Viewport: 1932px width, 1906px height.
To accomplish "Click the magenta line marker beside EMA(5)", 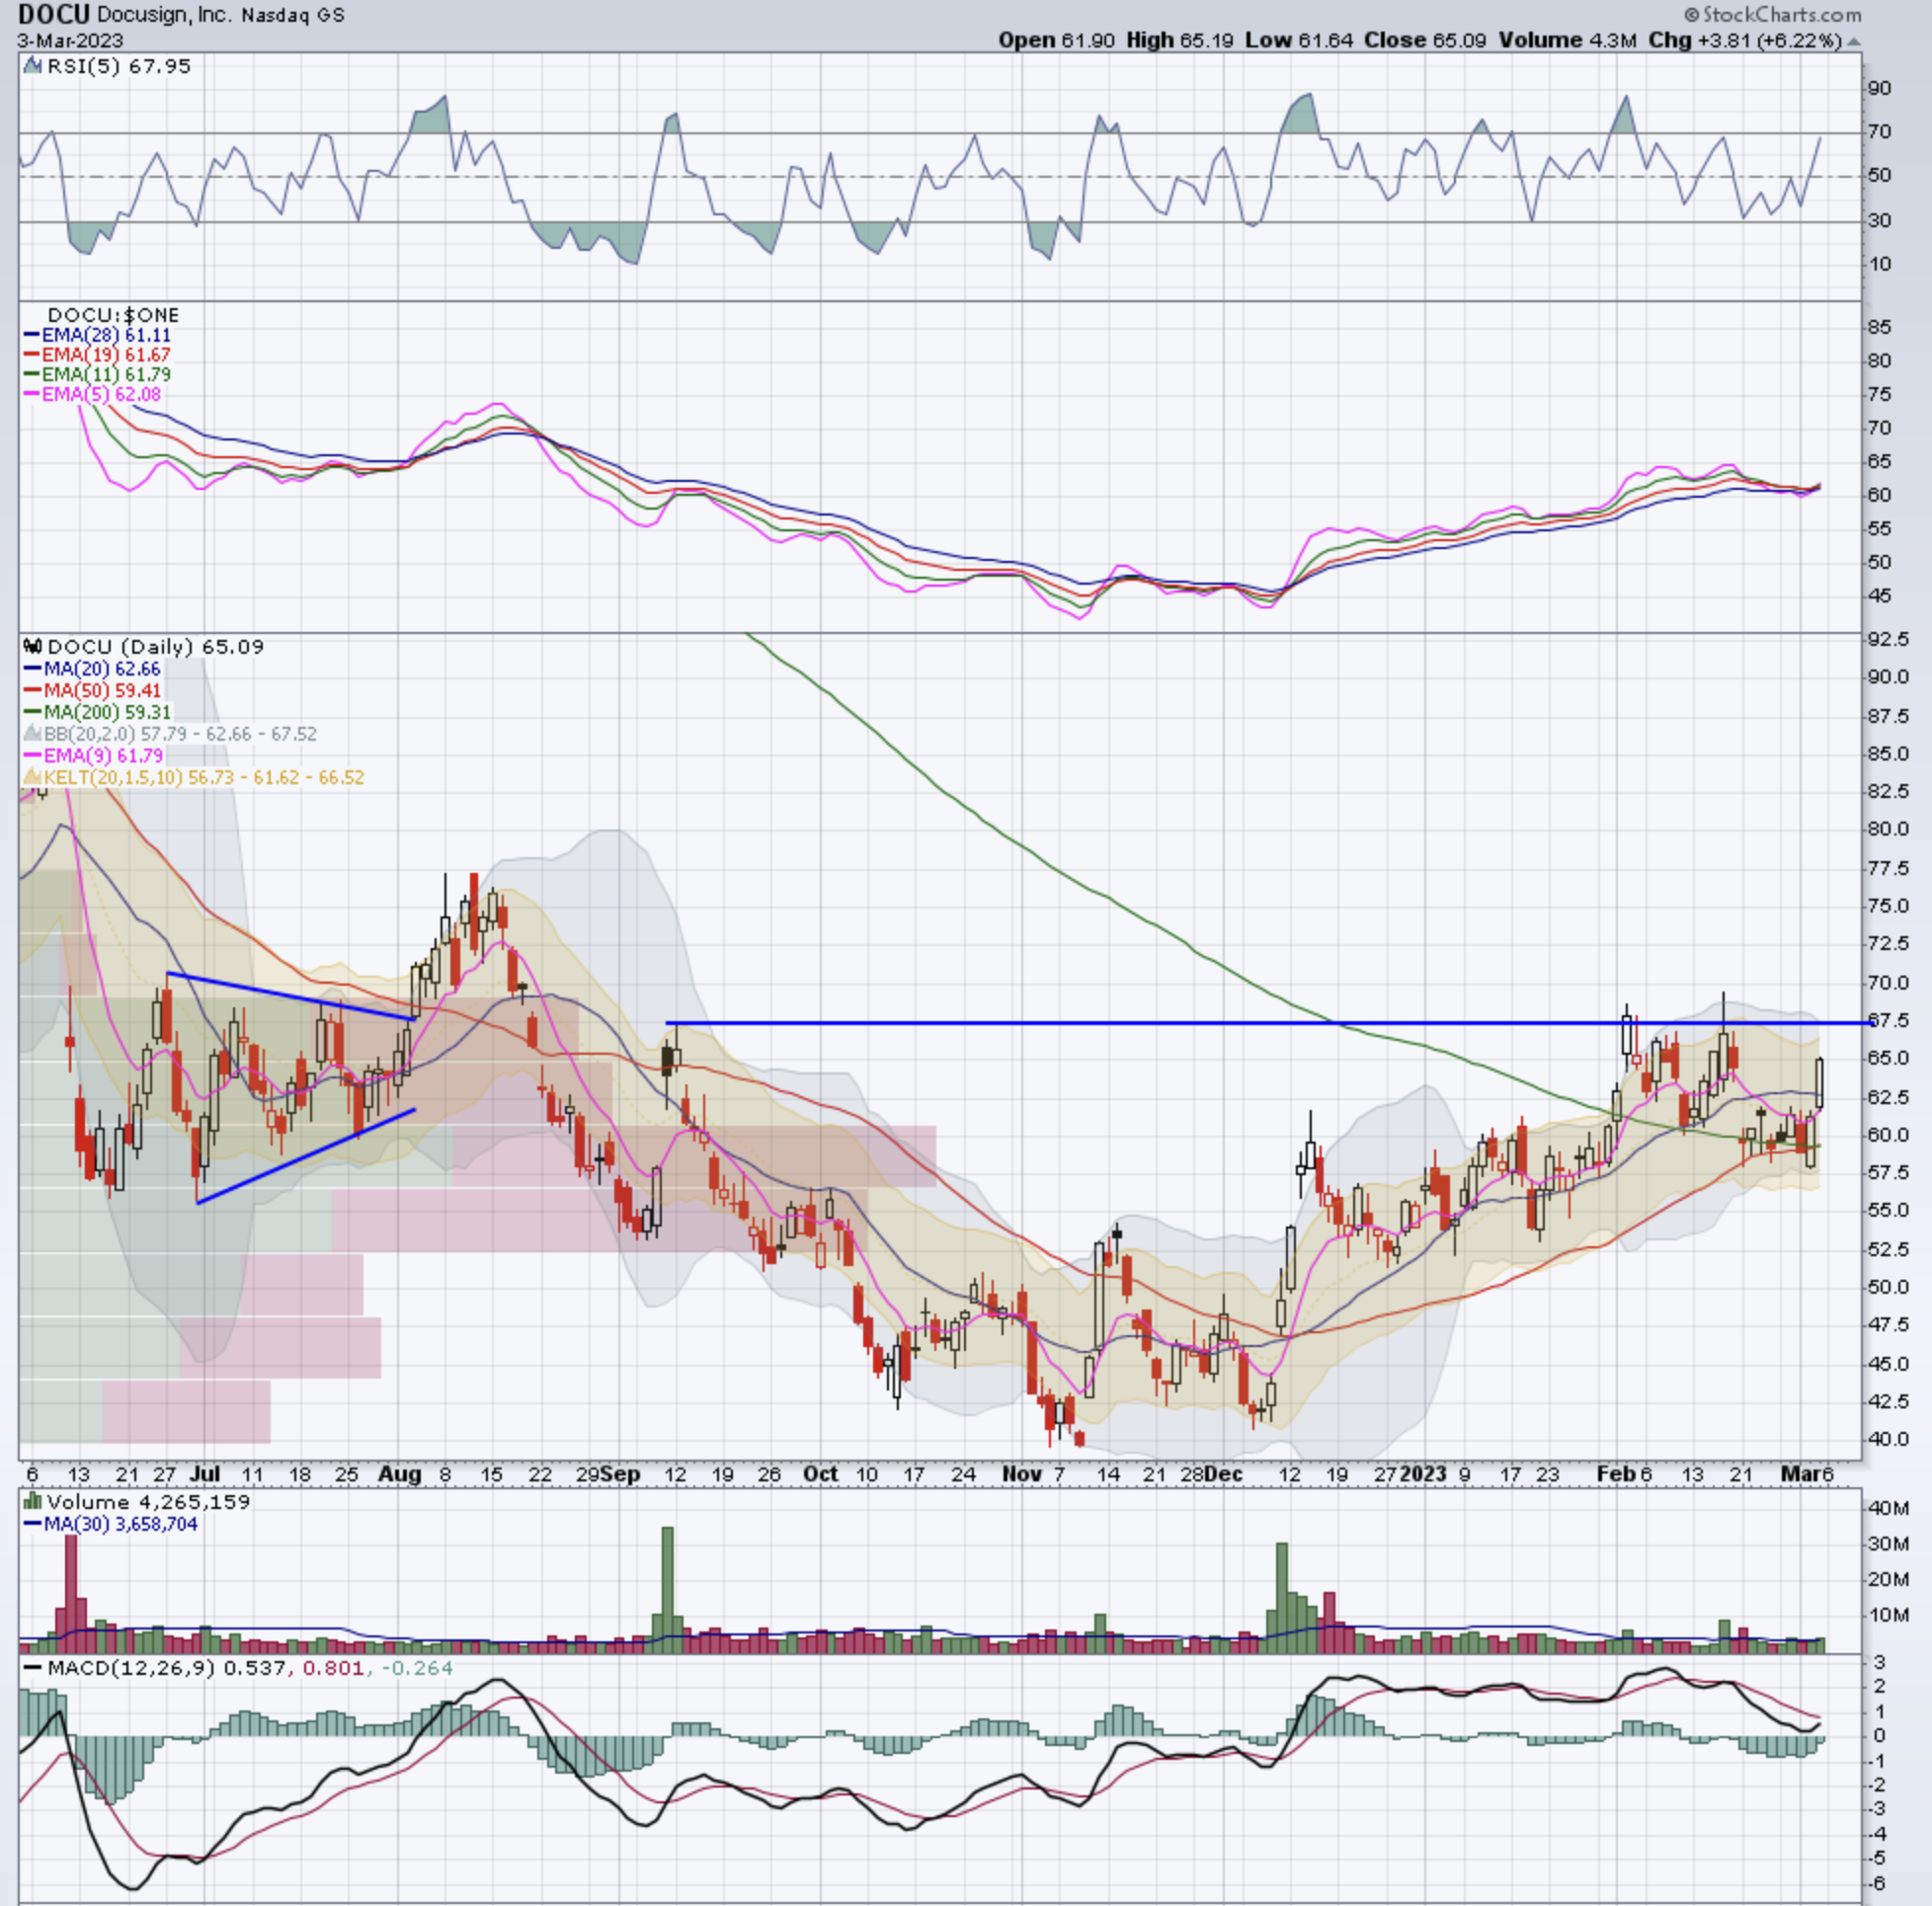I will (31, 394).
